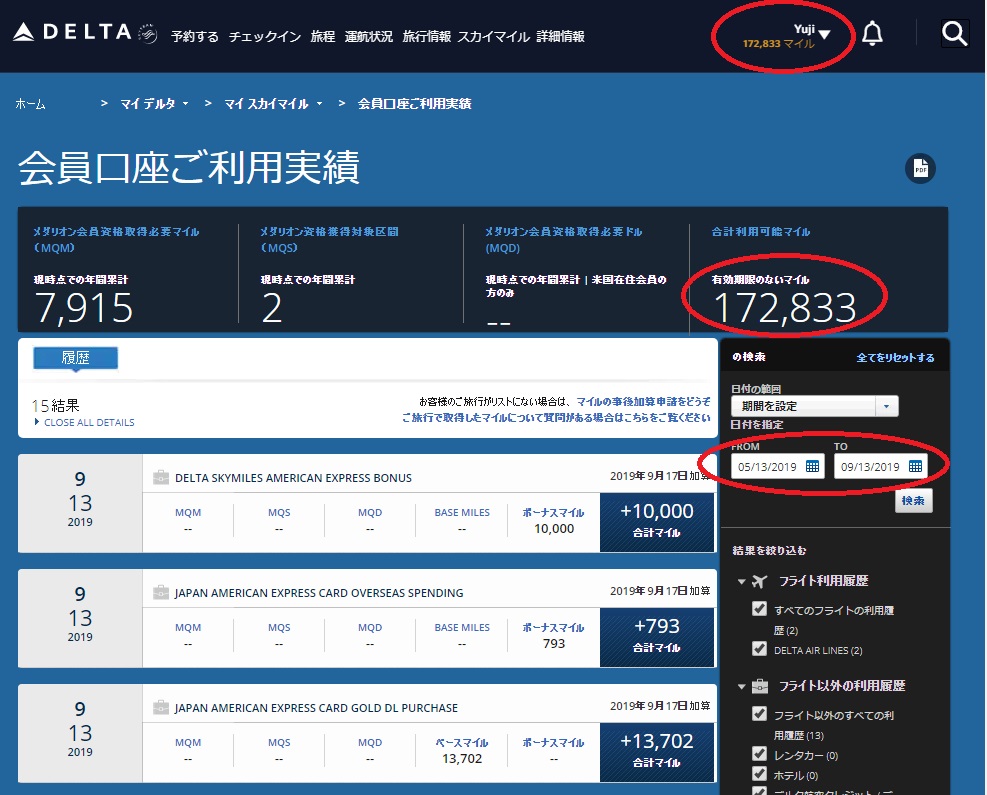Open the notifications bell
Viewport: 987px width, 795px height.
click(x=872, y=35)
